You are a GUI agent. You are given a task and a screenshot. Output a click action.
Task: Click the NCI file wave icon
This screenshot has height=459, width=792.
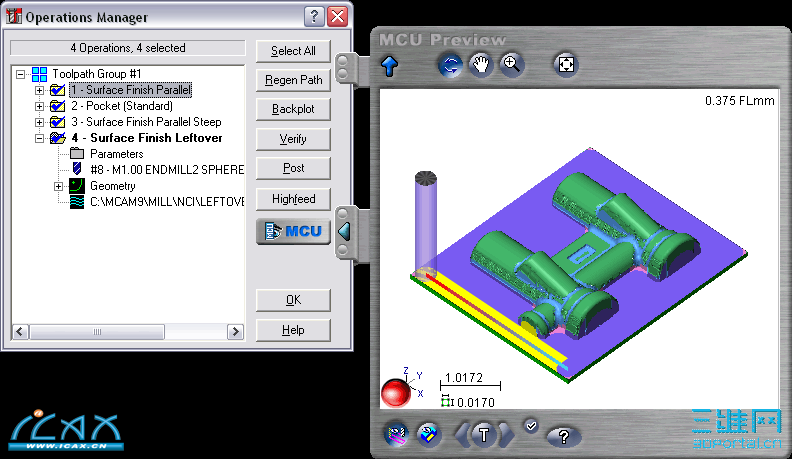click(x=77, y=202)
